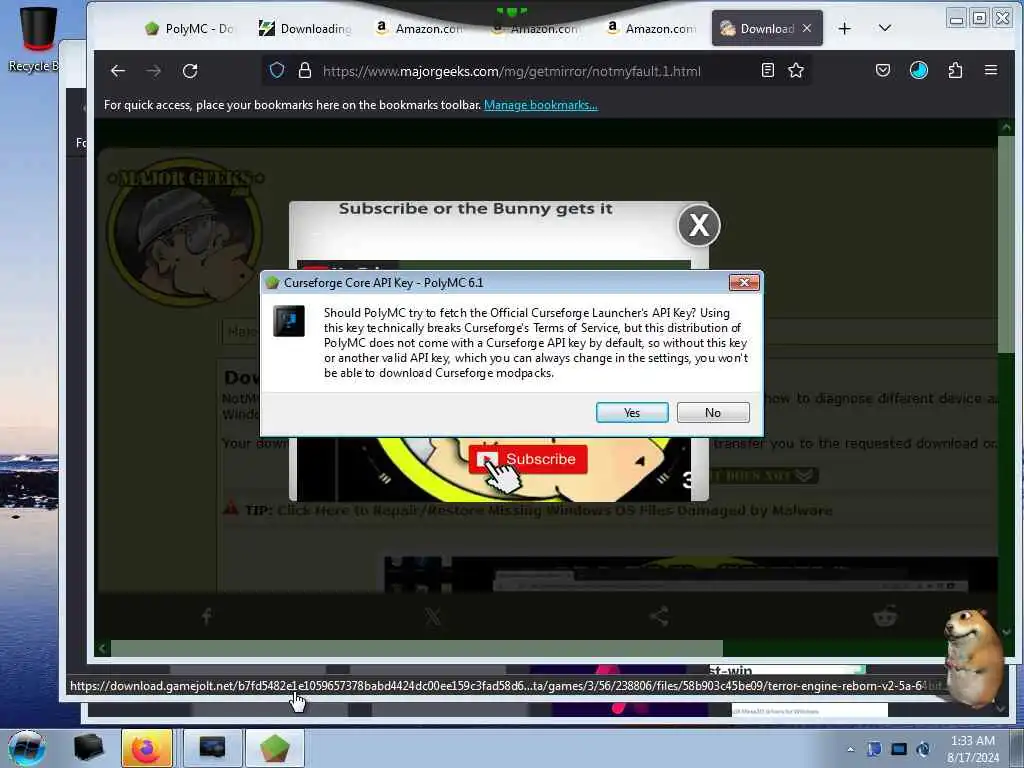Viewport: 1024px width, 768px height.
Task: Open the PolyMC taskbar icon
Action: [x=274, y=748]
